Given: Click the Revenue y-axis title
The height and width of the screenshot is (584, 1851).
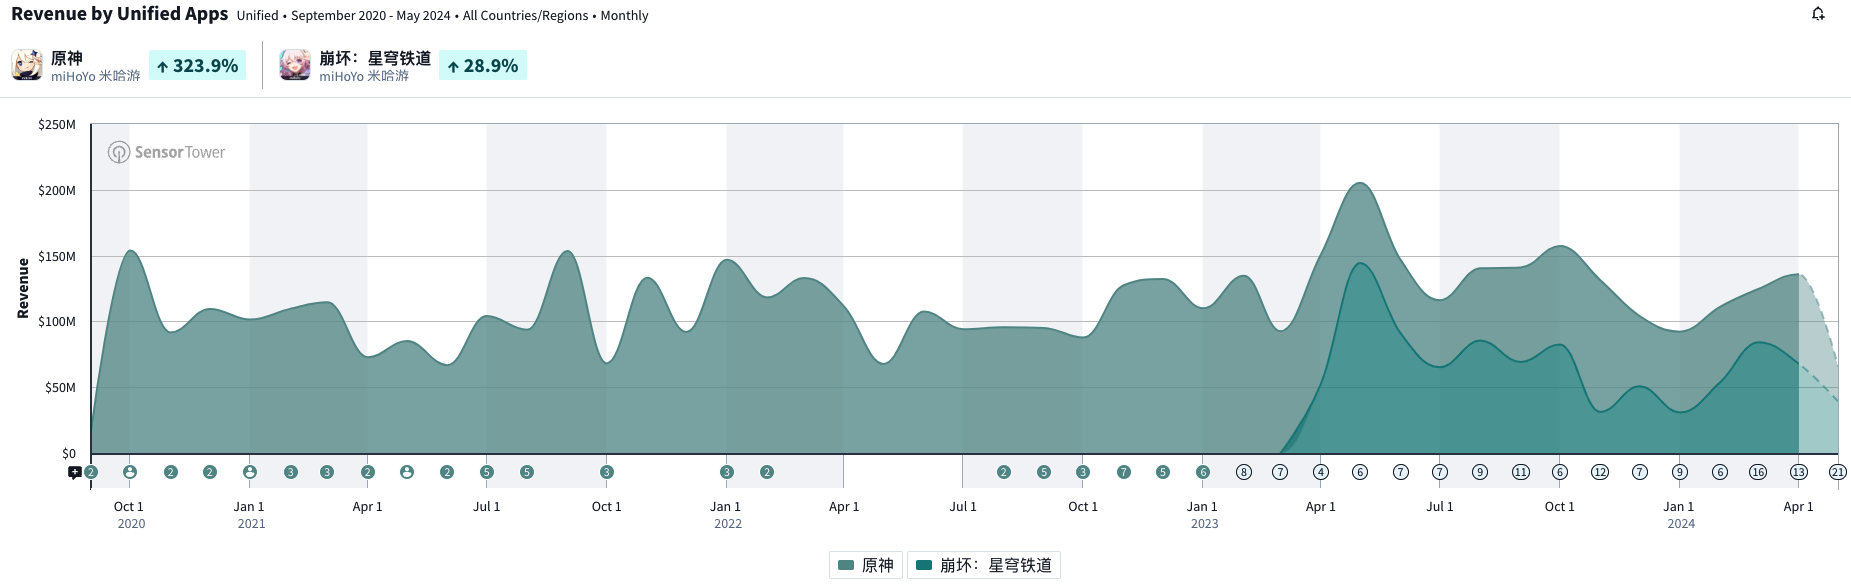Looking at the screenshot, I should 23,288.
